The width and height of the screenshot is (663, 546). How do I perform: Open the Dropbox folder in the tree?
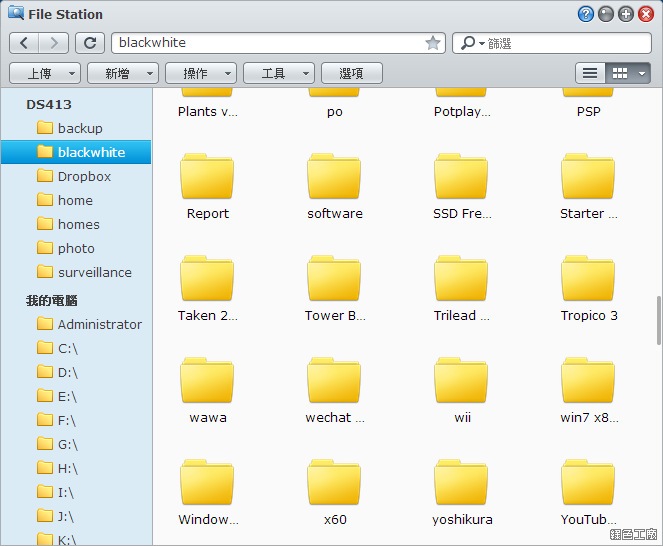coord(76,176)
